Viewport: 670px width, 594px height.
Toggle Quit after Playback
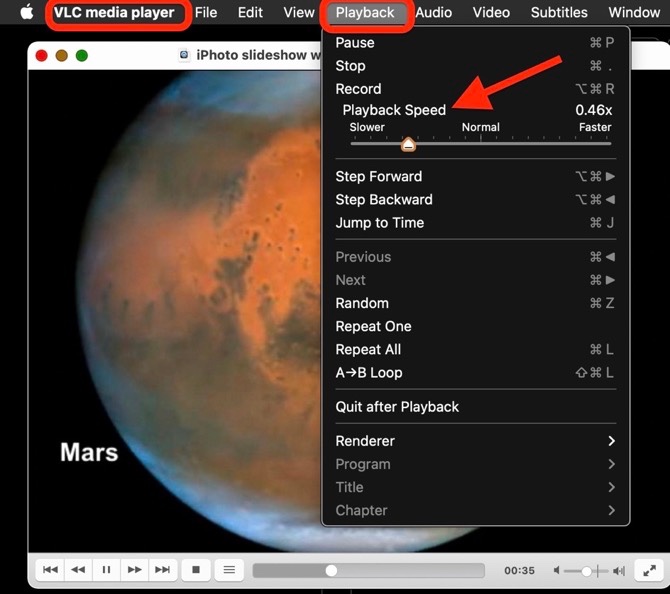[475, 407]
